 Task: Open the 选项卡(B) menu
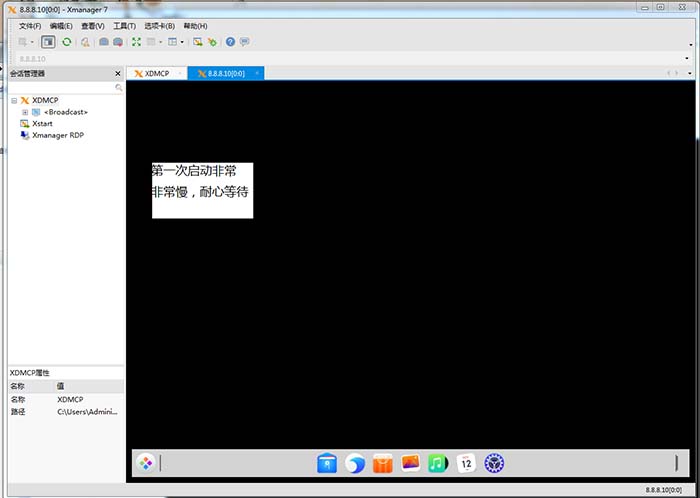click(160, 26)
